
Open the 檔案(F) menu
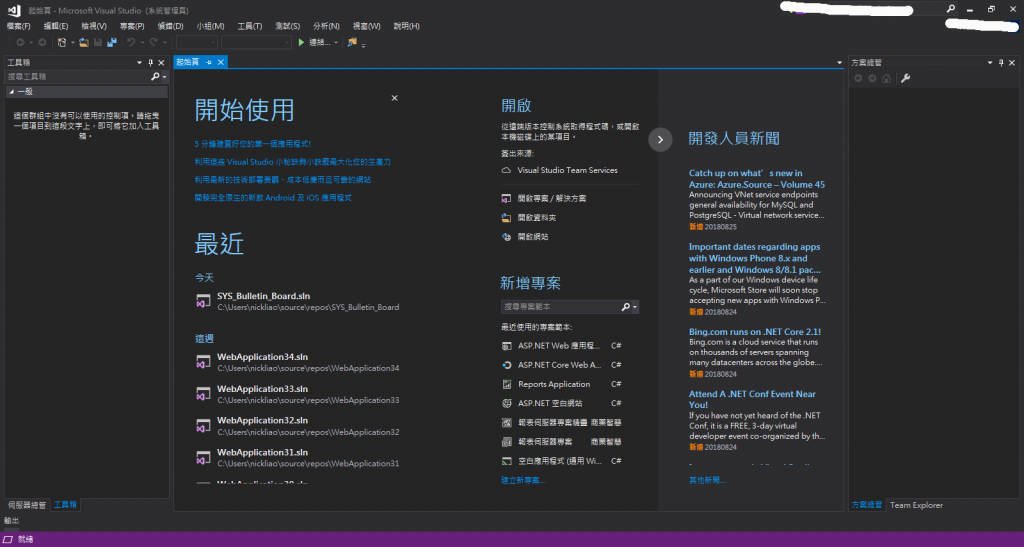click(18, 26)
